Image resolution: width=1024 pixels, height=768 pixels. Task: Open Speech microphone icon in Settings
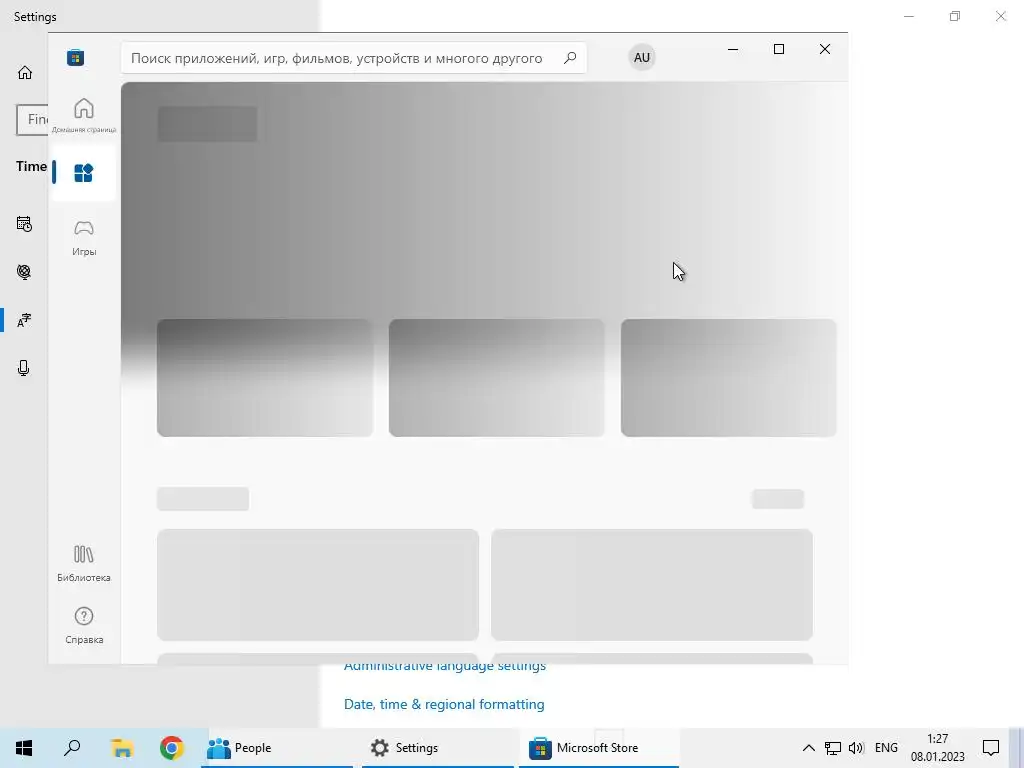click(24, 368)
